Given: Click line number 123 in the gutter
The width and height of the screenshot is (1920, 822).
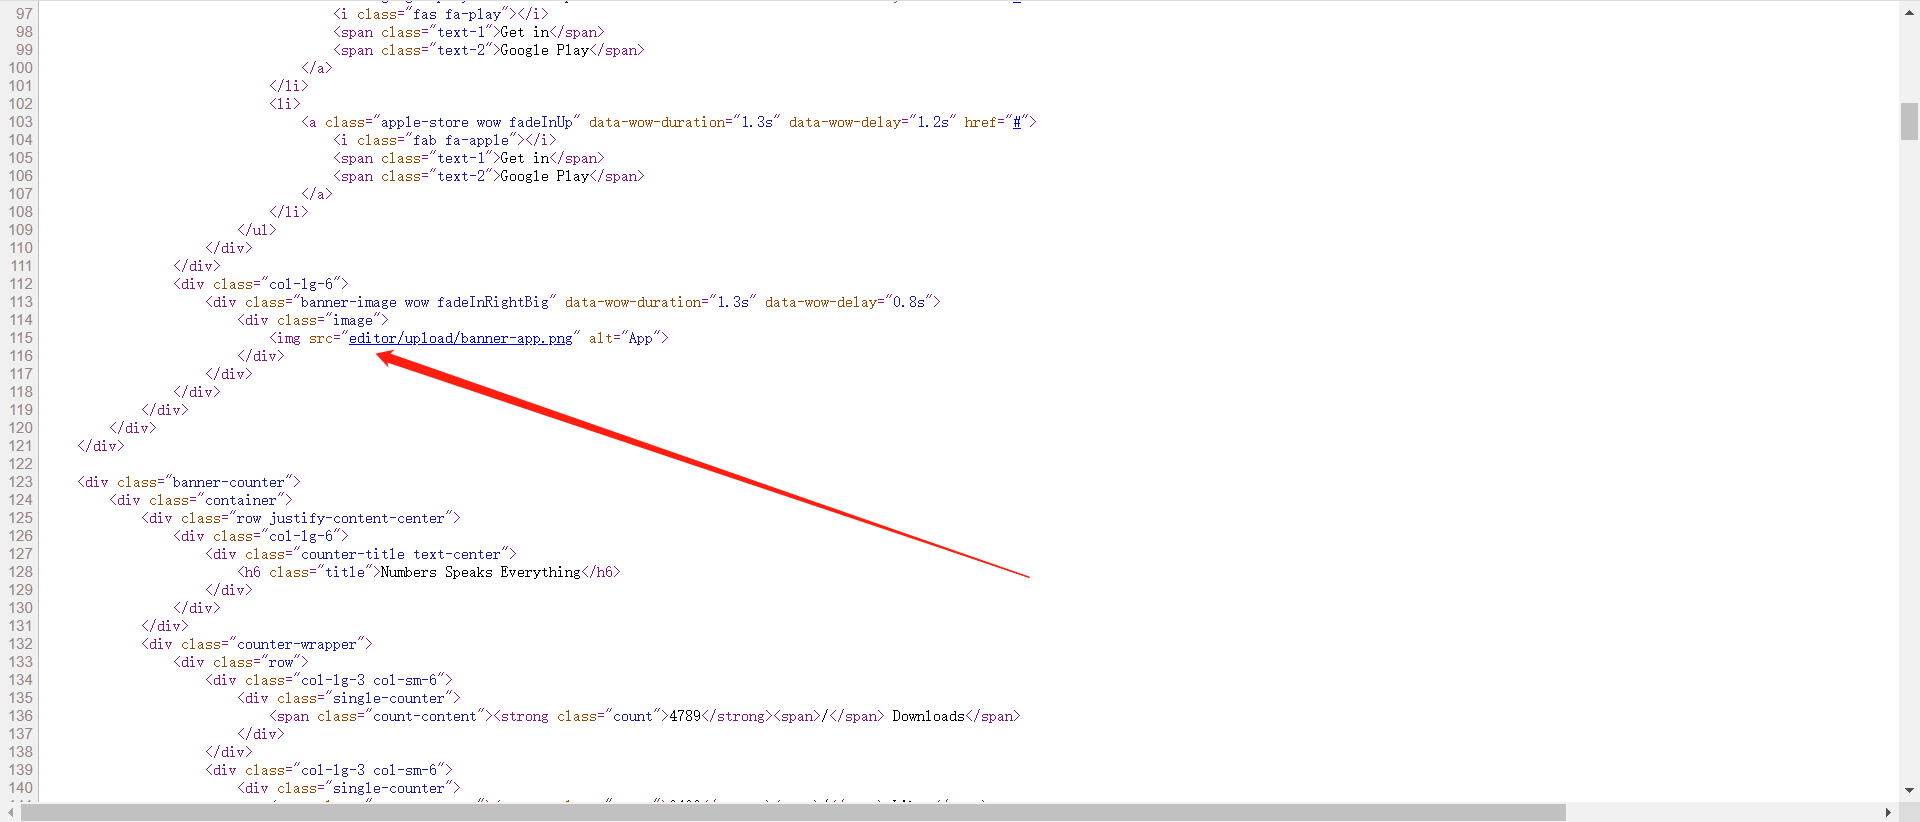Looking at the screenshot, I should [x=21, y=483].
